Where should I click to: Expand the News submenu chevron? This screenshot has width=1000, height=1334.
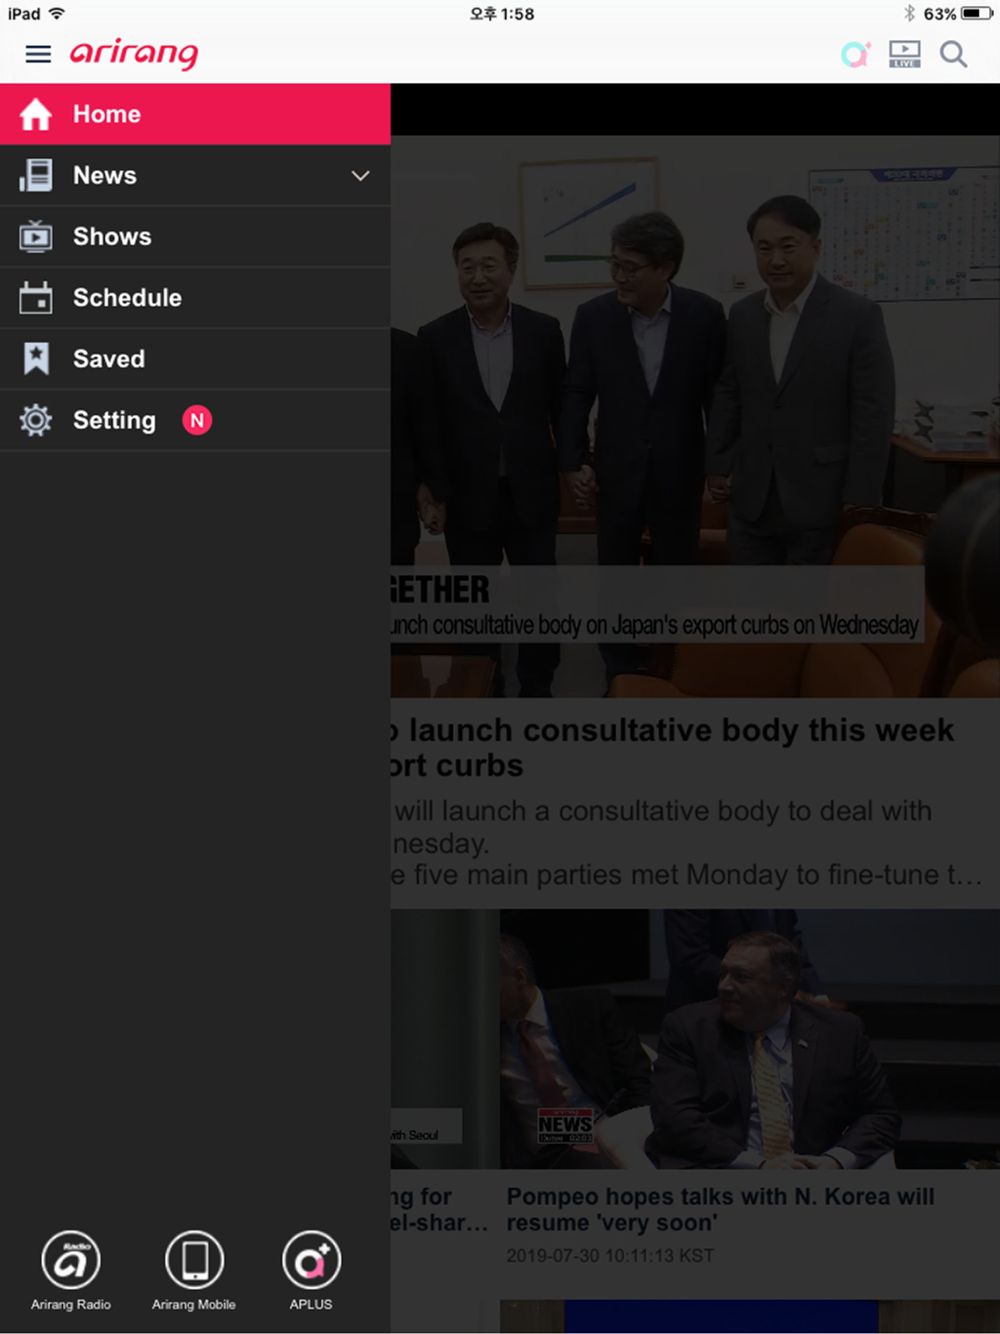[360, 176]
